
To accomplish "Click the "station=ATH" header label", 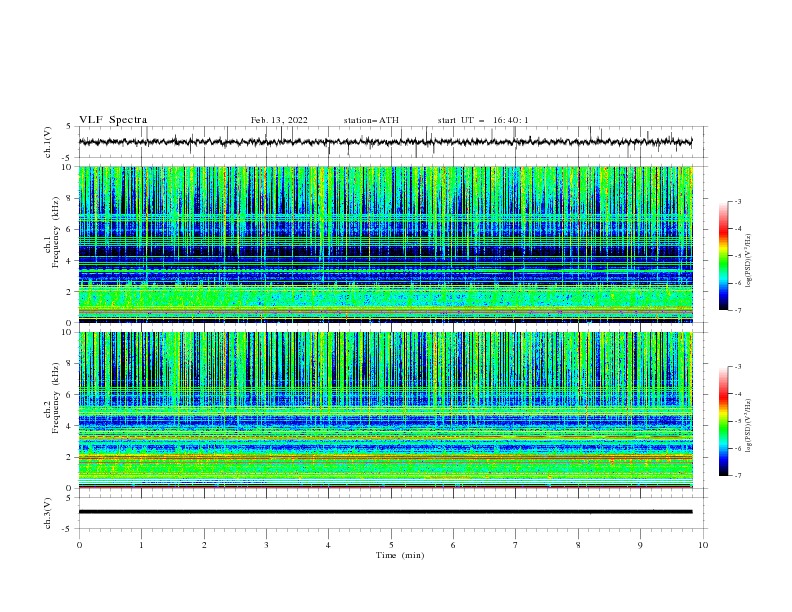I will click(x=371, y=120).
